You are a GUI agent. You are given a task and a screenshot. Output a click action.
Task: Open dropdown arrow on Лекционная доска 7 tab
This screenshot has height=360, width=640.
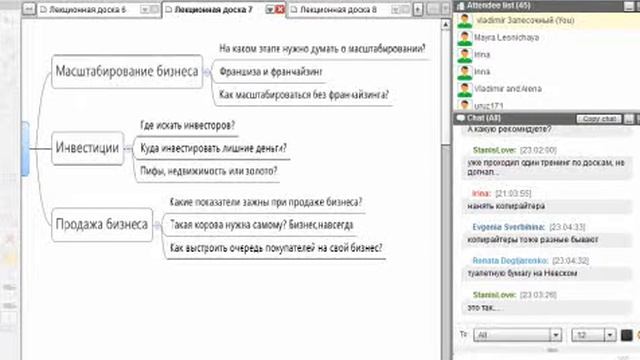point(270,9)
